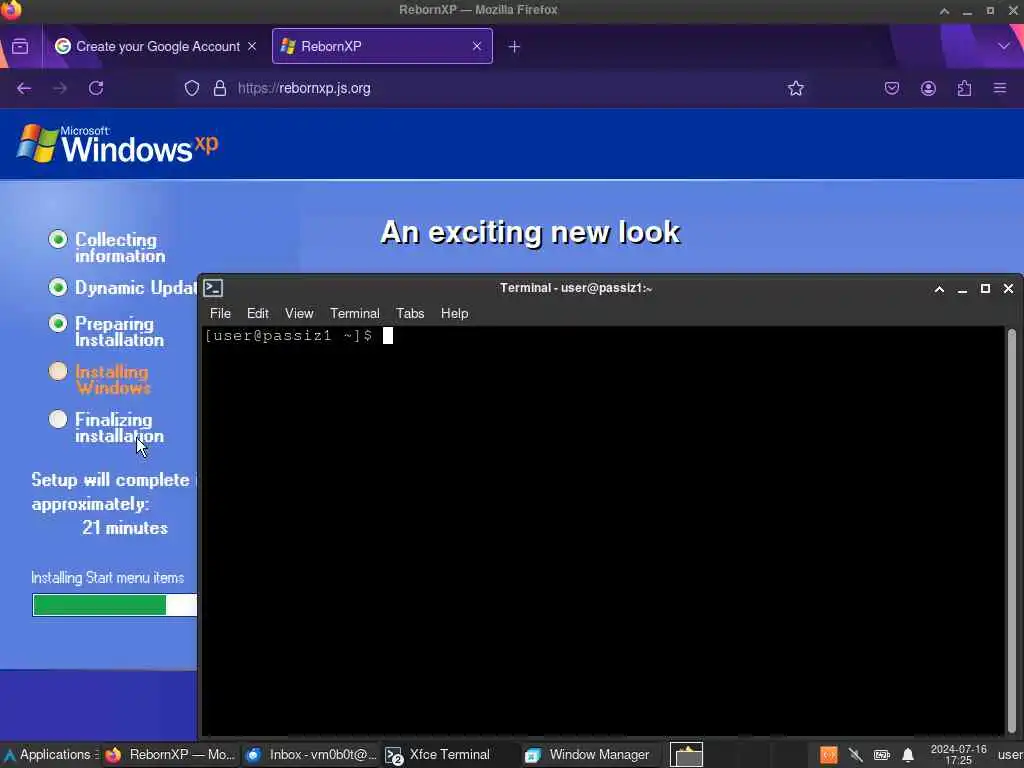Open the notifications bell icon

(908, 755)
